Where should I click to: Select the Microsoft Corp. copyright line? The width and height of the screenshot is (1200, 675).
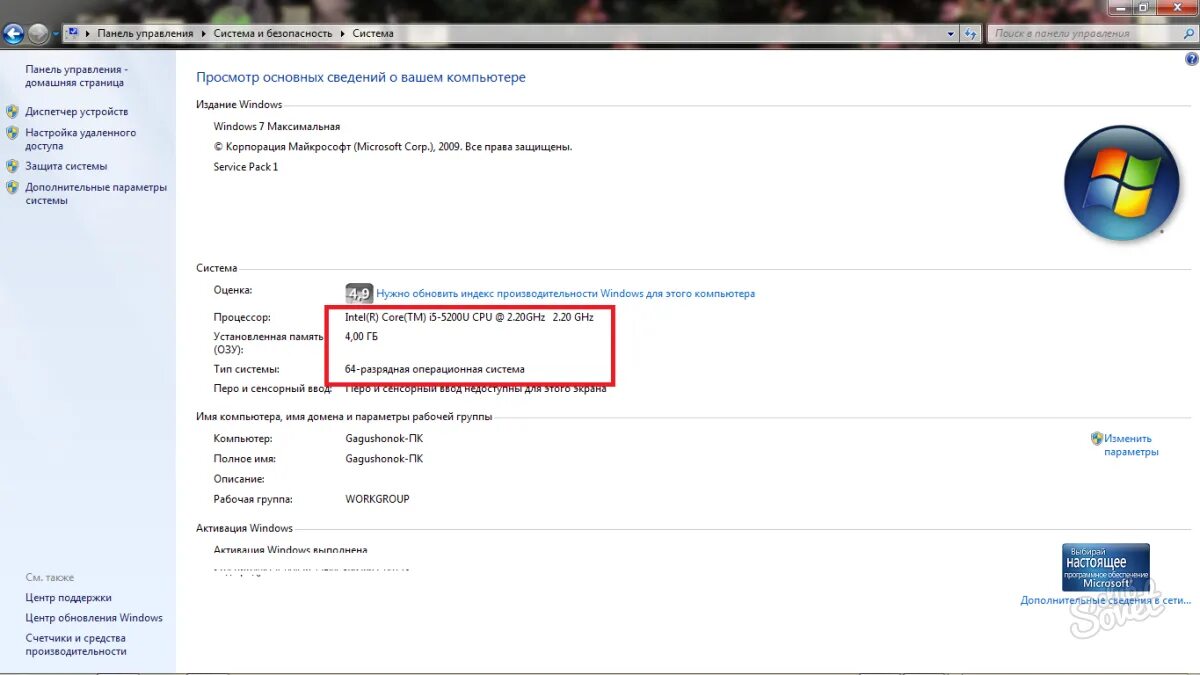tap(393, 147)
